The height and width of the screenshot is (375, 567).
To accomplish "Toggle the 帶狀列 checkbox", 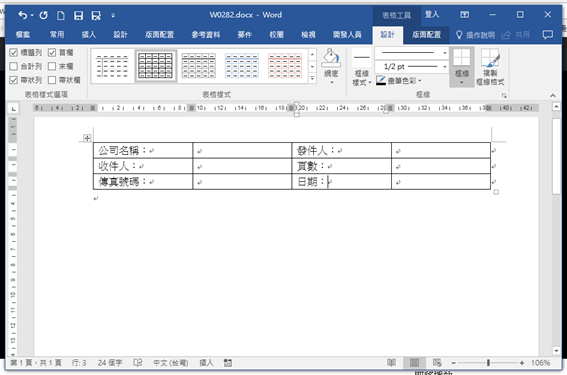I will pyautogui.click(x=13, y=80).
